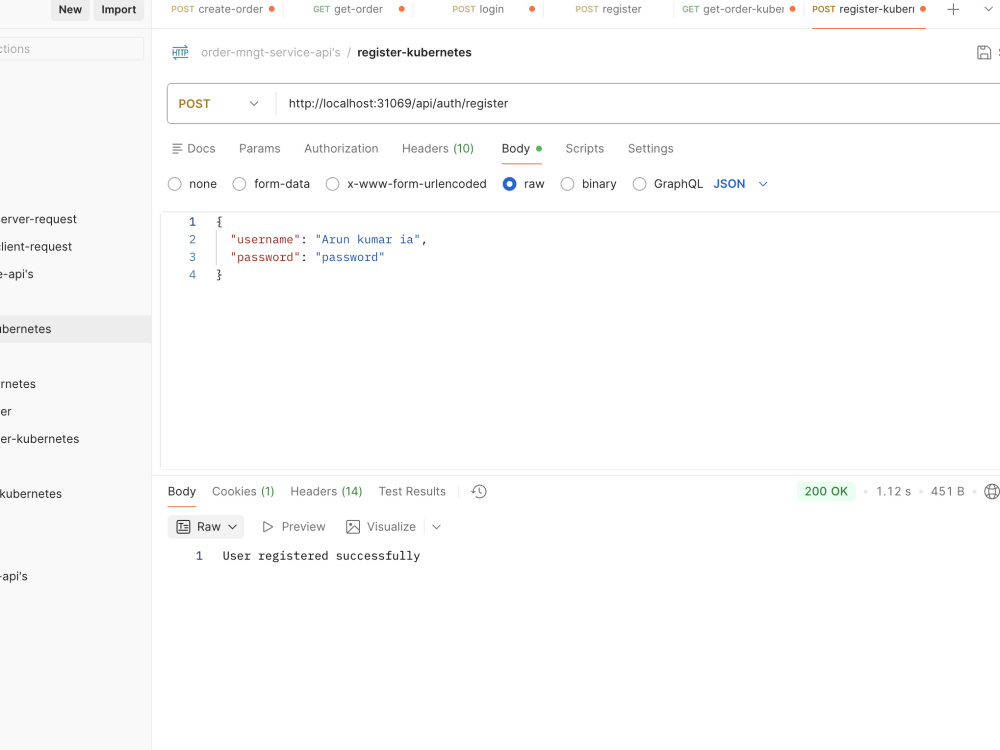Click the Preview response button
1000x750 pixels.
coord(294,527)
